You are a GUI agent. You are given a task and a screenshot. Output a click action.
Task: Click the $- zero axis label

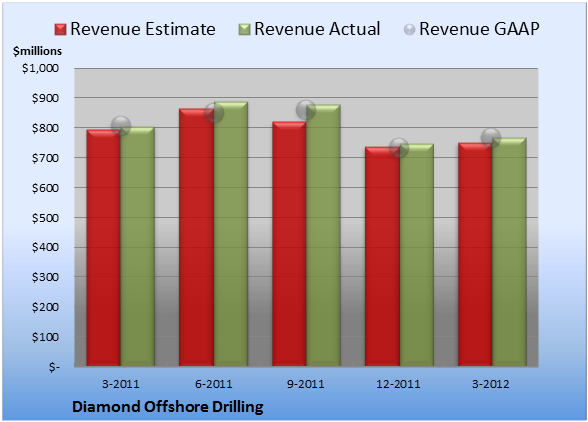[54, 367]
